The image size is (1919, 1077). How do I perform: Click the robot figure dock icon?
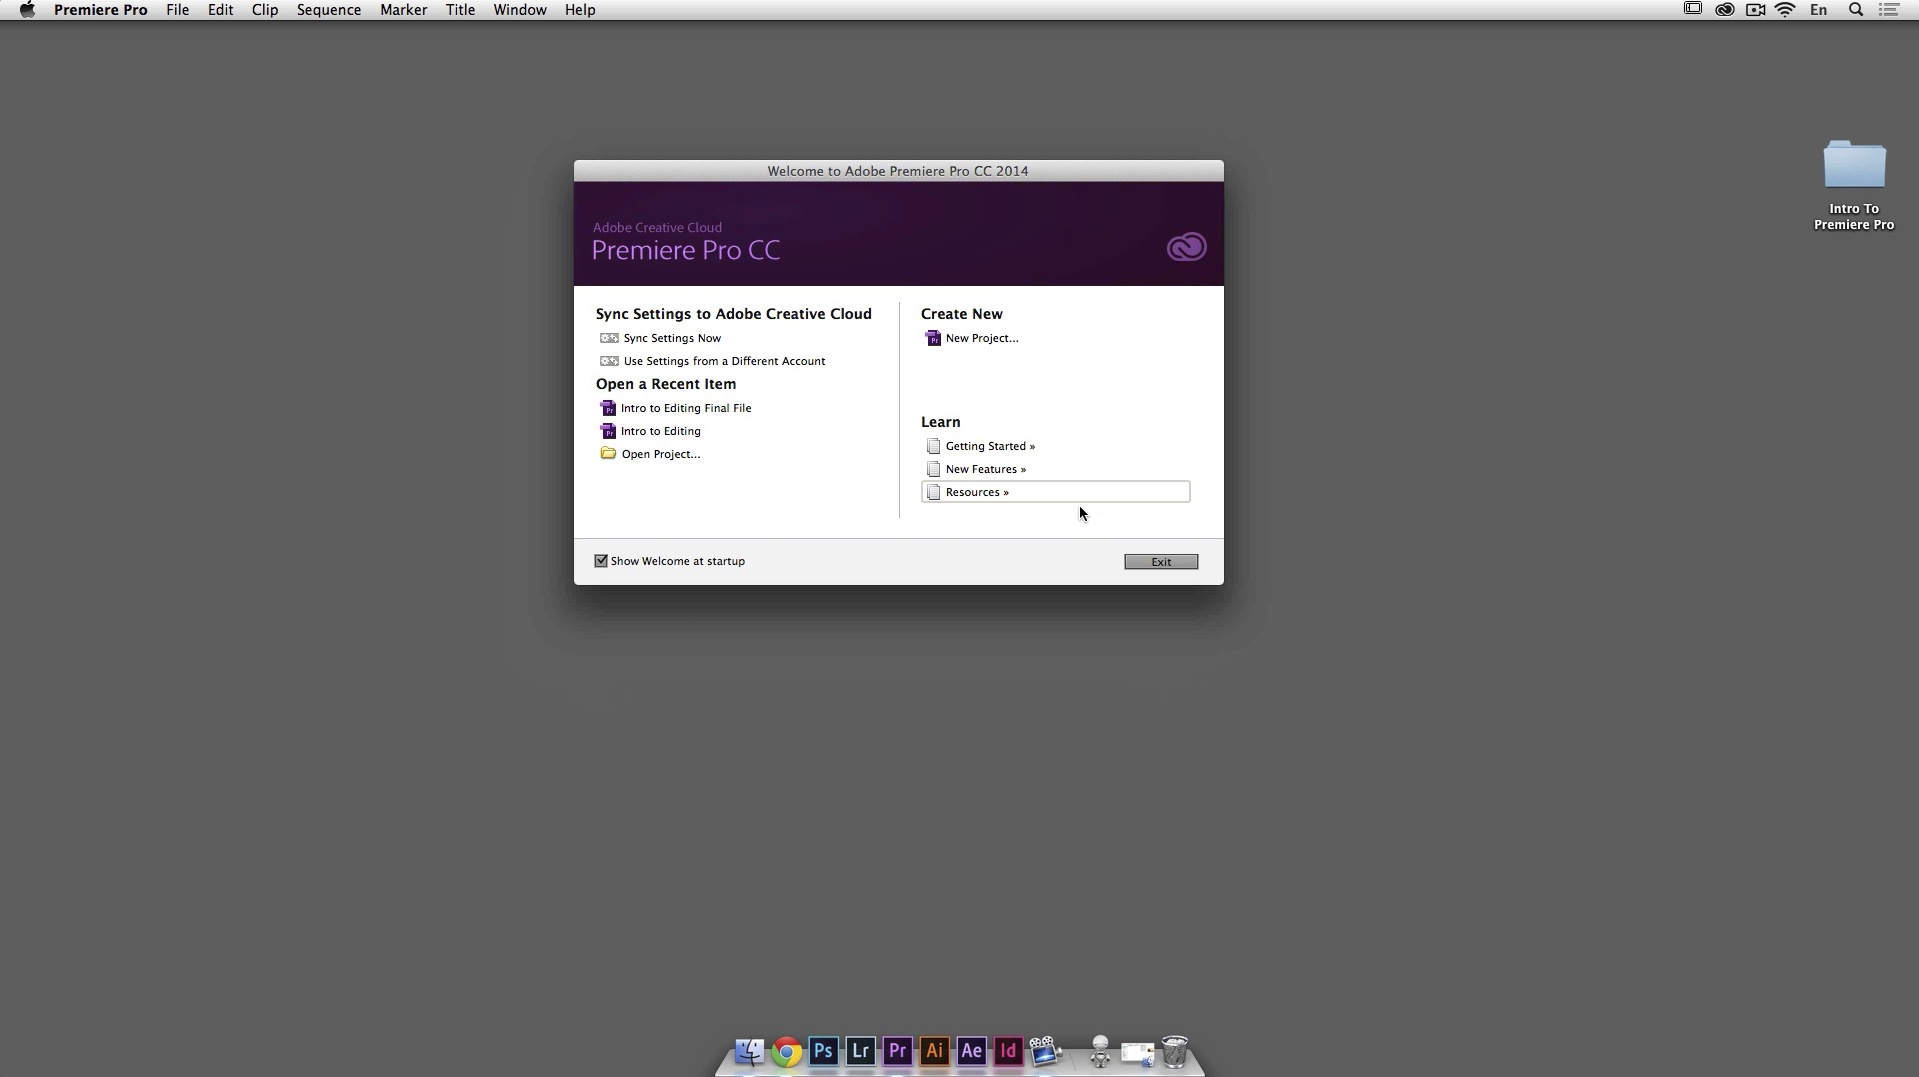1100,1051
